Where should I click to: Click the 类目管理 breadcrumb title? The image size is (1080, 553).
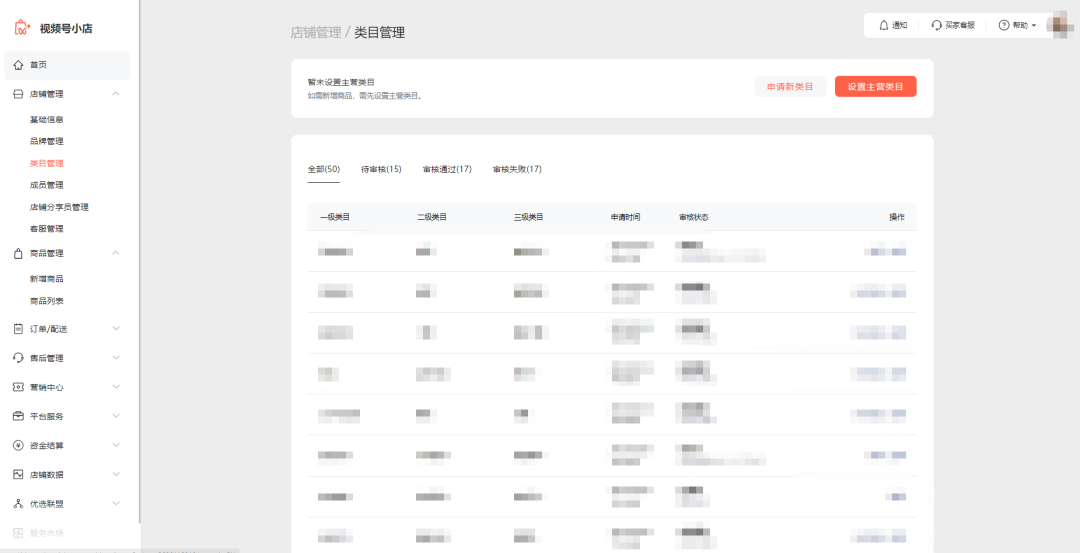(x=380, y=32)
